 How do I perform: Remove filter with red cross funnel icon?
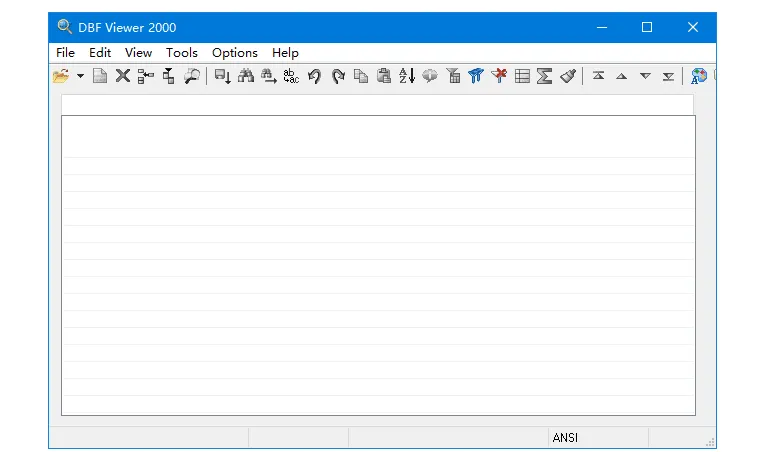tap(499, 76)
